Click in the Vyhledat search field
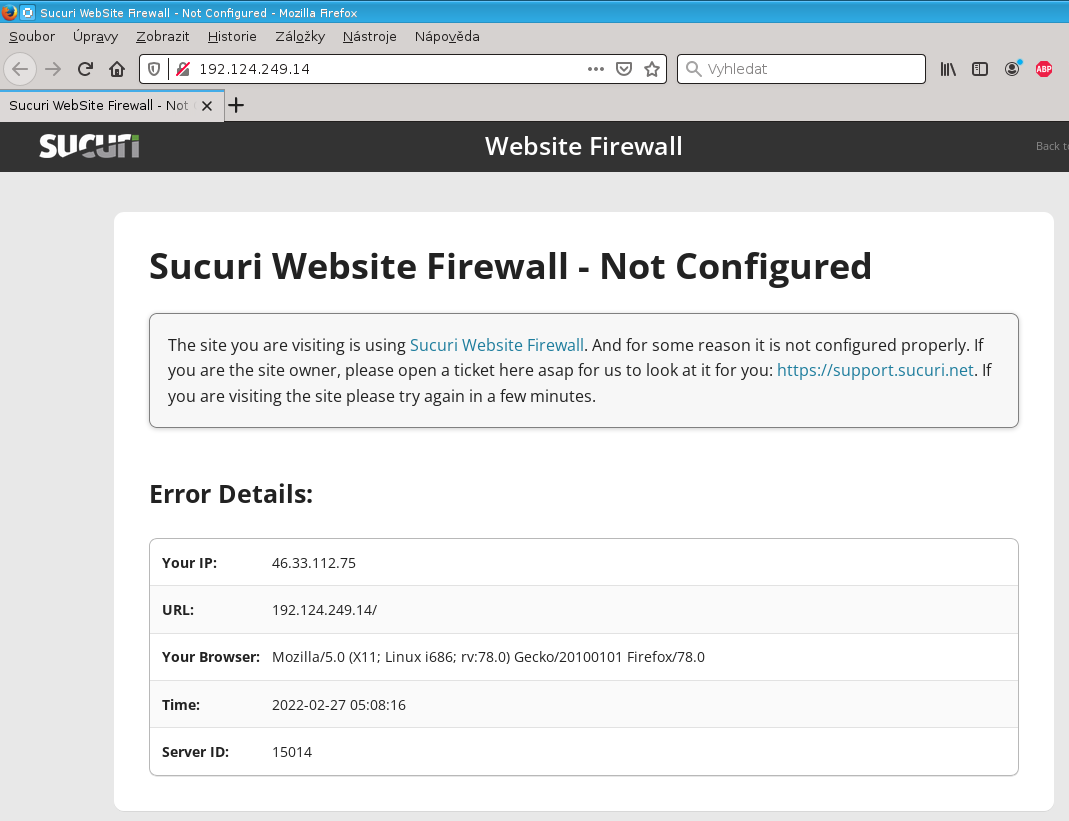The height and width of the screenshot is (821, 1069). pos(810,69)
